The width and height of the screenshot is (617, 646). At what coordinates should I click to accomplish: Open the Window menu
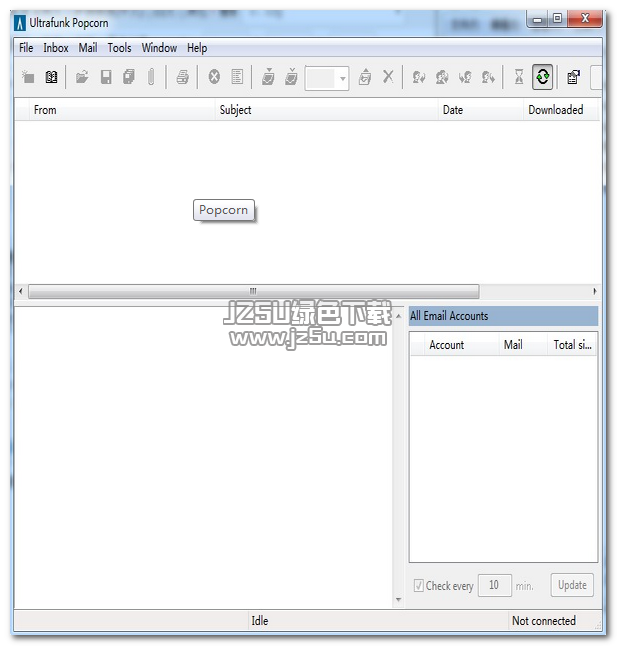click(159, 48)
